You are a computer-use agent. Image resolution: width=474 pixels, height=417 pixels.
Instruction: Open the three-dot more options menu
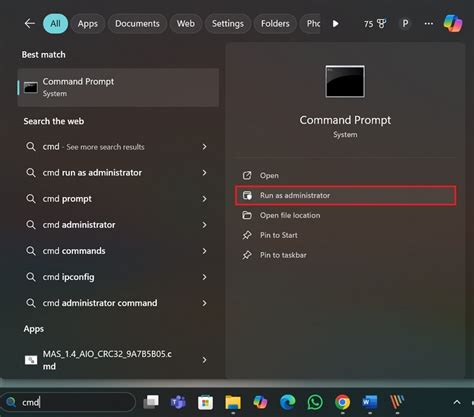(429, 24)
